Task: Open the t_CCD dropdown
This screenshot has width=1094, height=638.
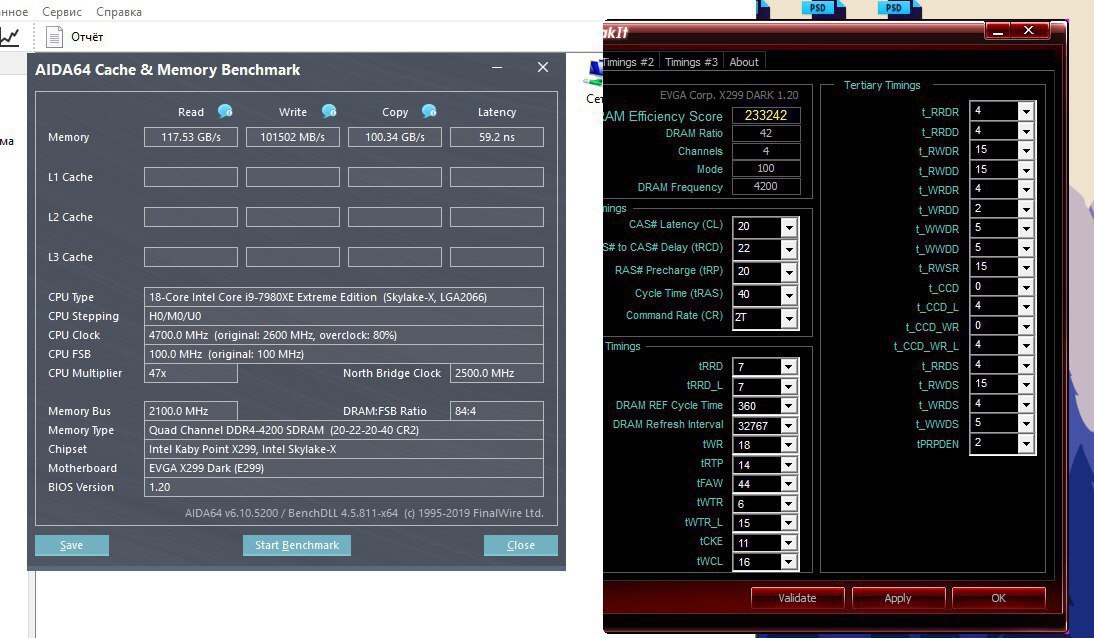Action: [1026, 287]
